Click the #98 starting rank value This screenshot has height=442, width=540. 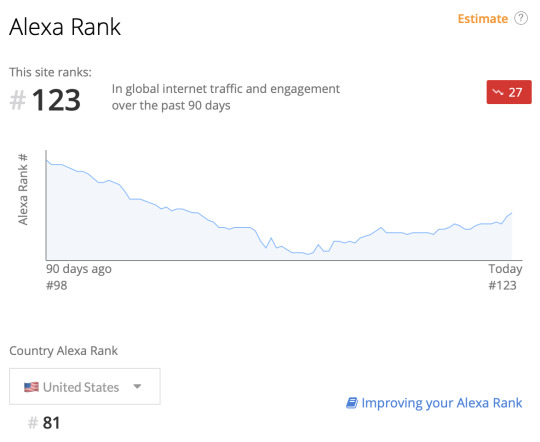(x=57, y=285)
